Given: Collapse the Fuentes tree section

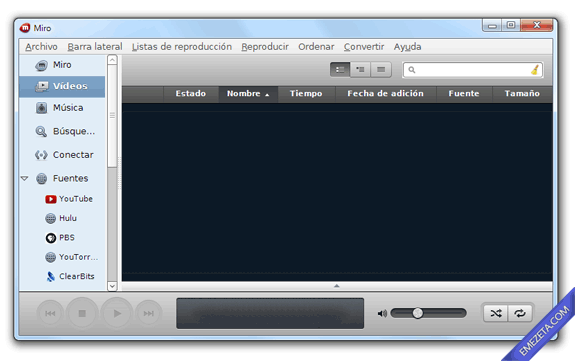Looking at the screenshot, I should point(25,178).
